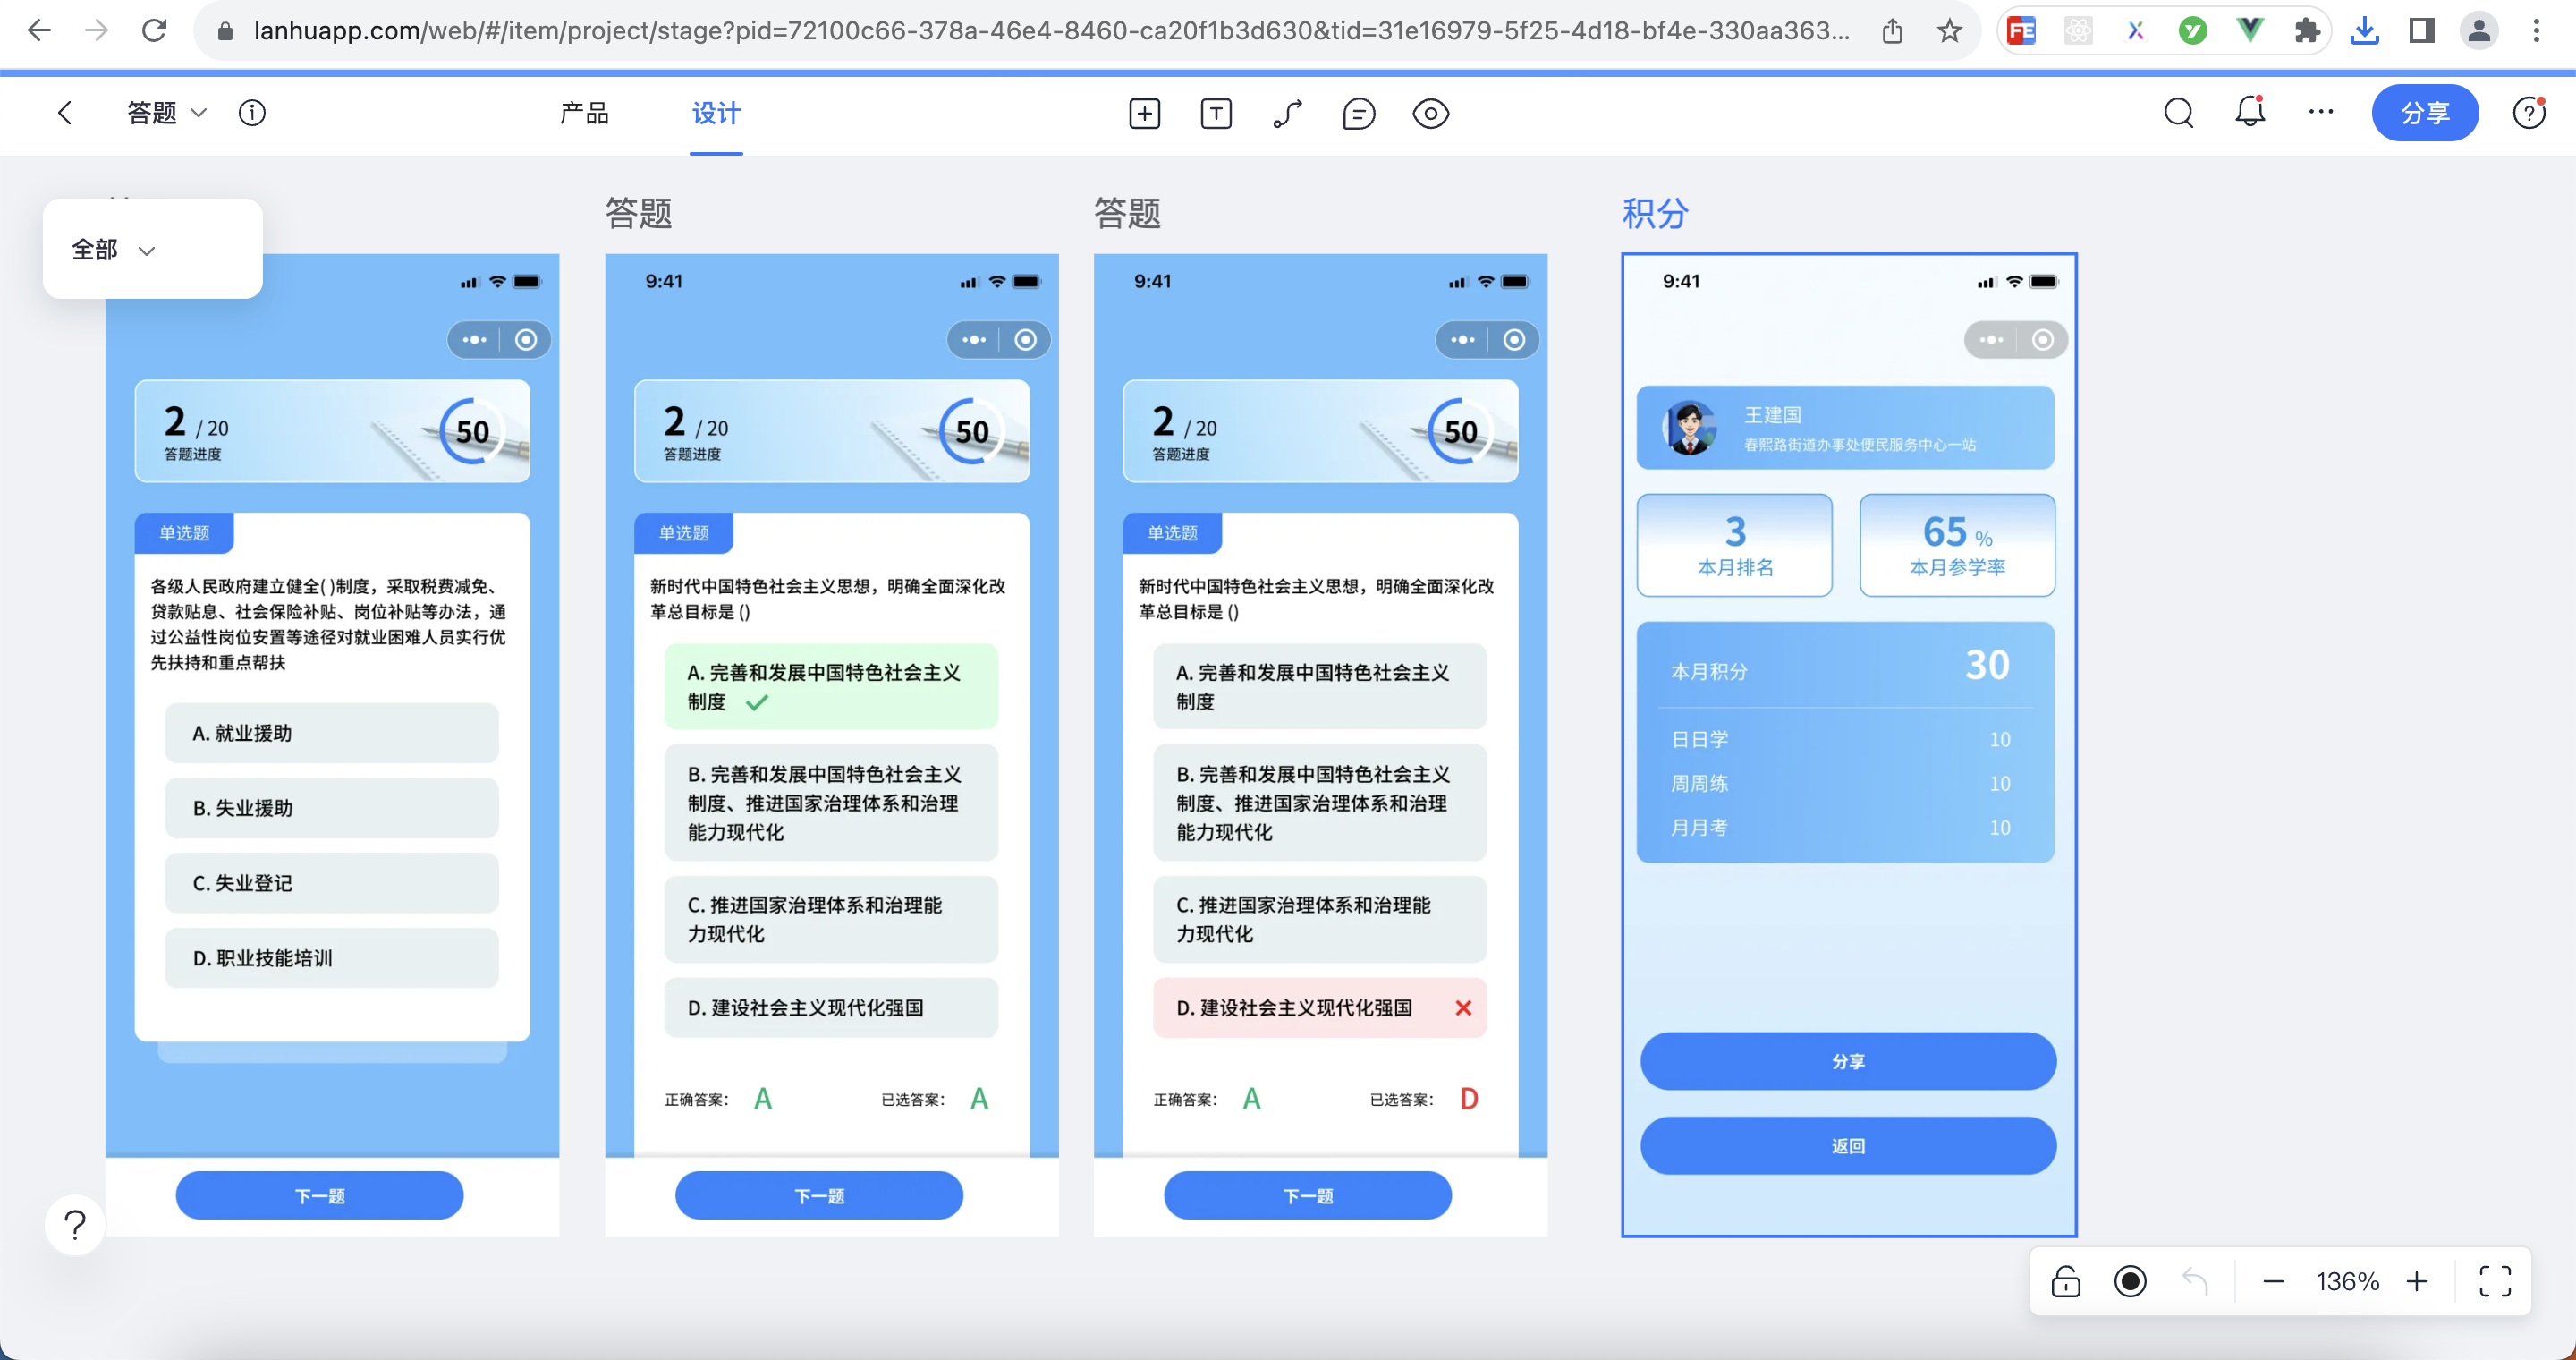
Task: Click the back chevron beside 答题
Action: click(x=65, y=113)
